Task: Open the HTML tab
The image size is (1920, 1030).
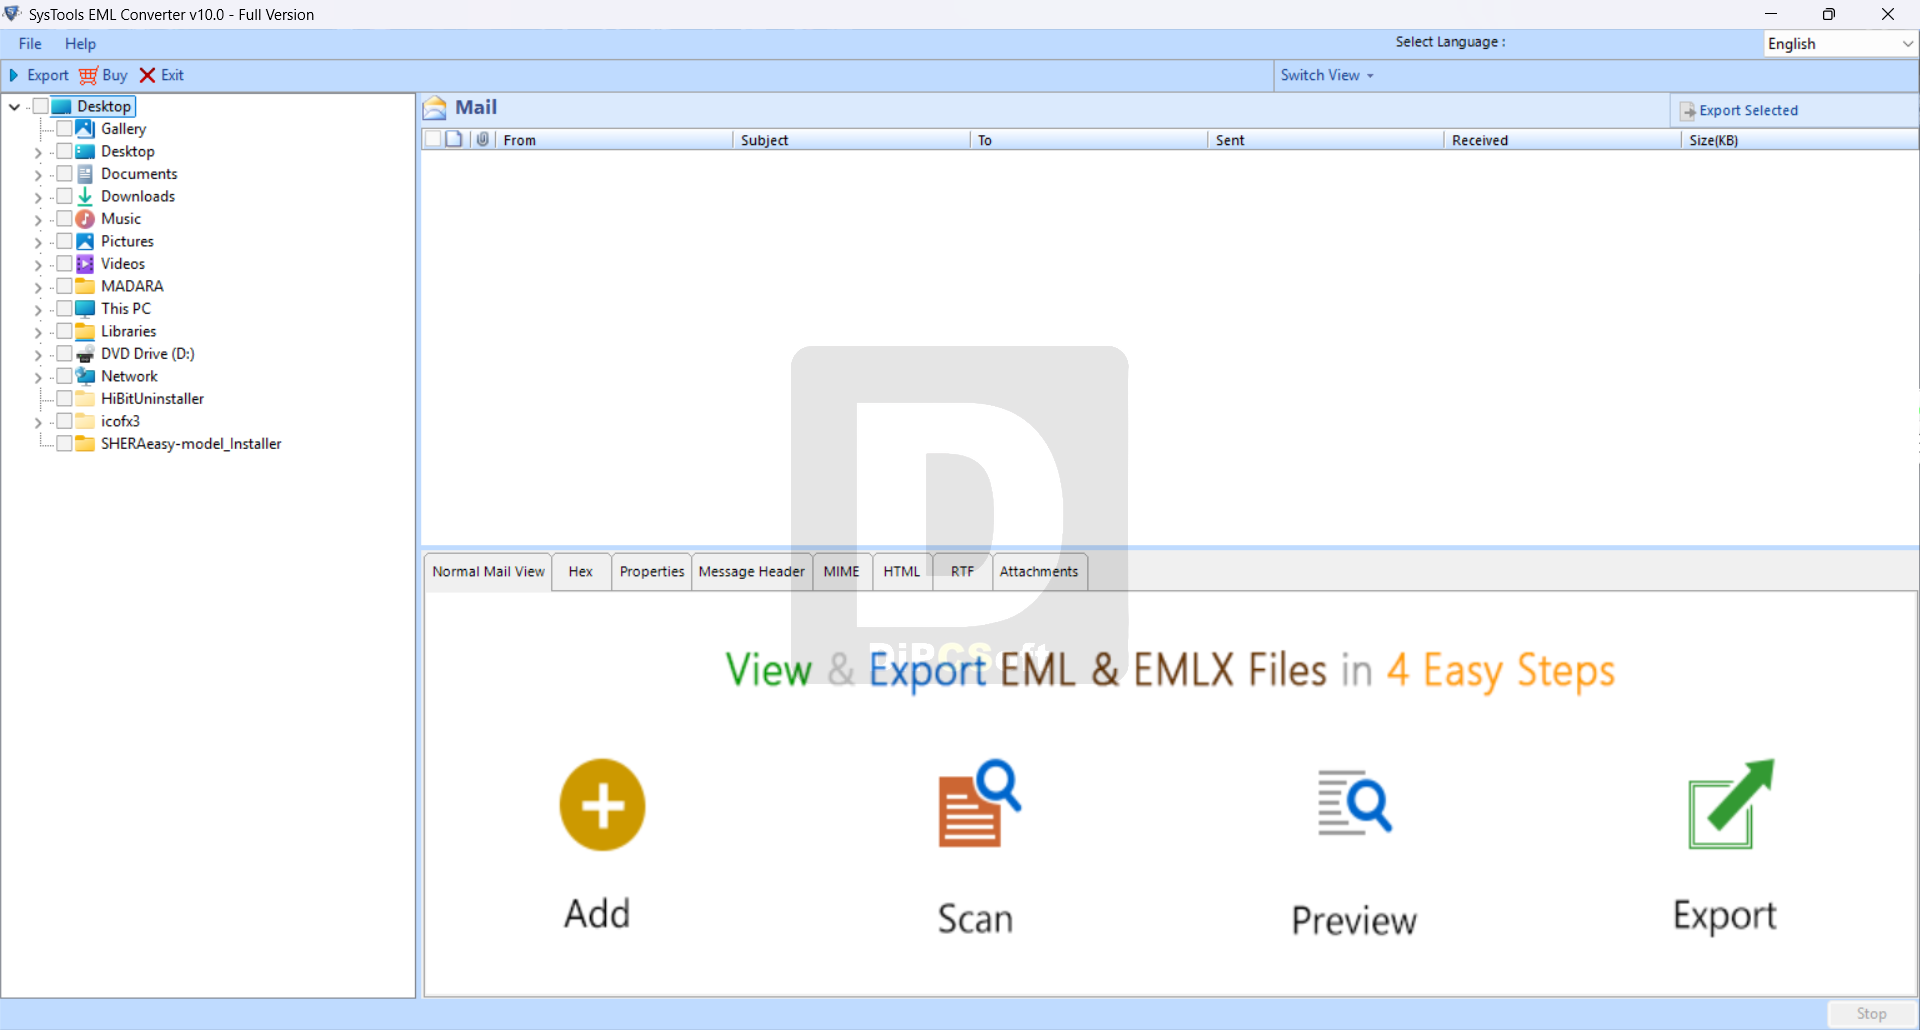Action: tap(902, 572)
